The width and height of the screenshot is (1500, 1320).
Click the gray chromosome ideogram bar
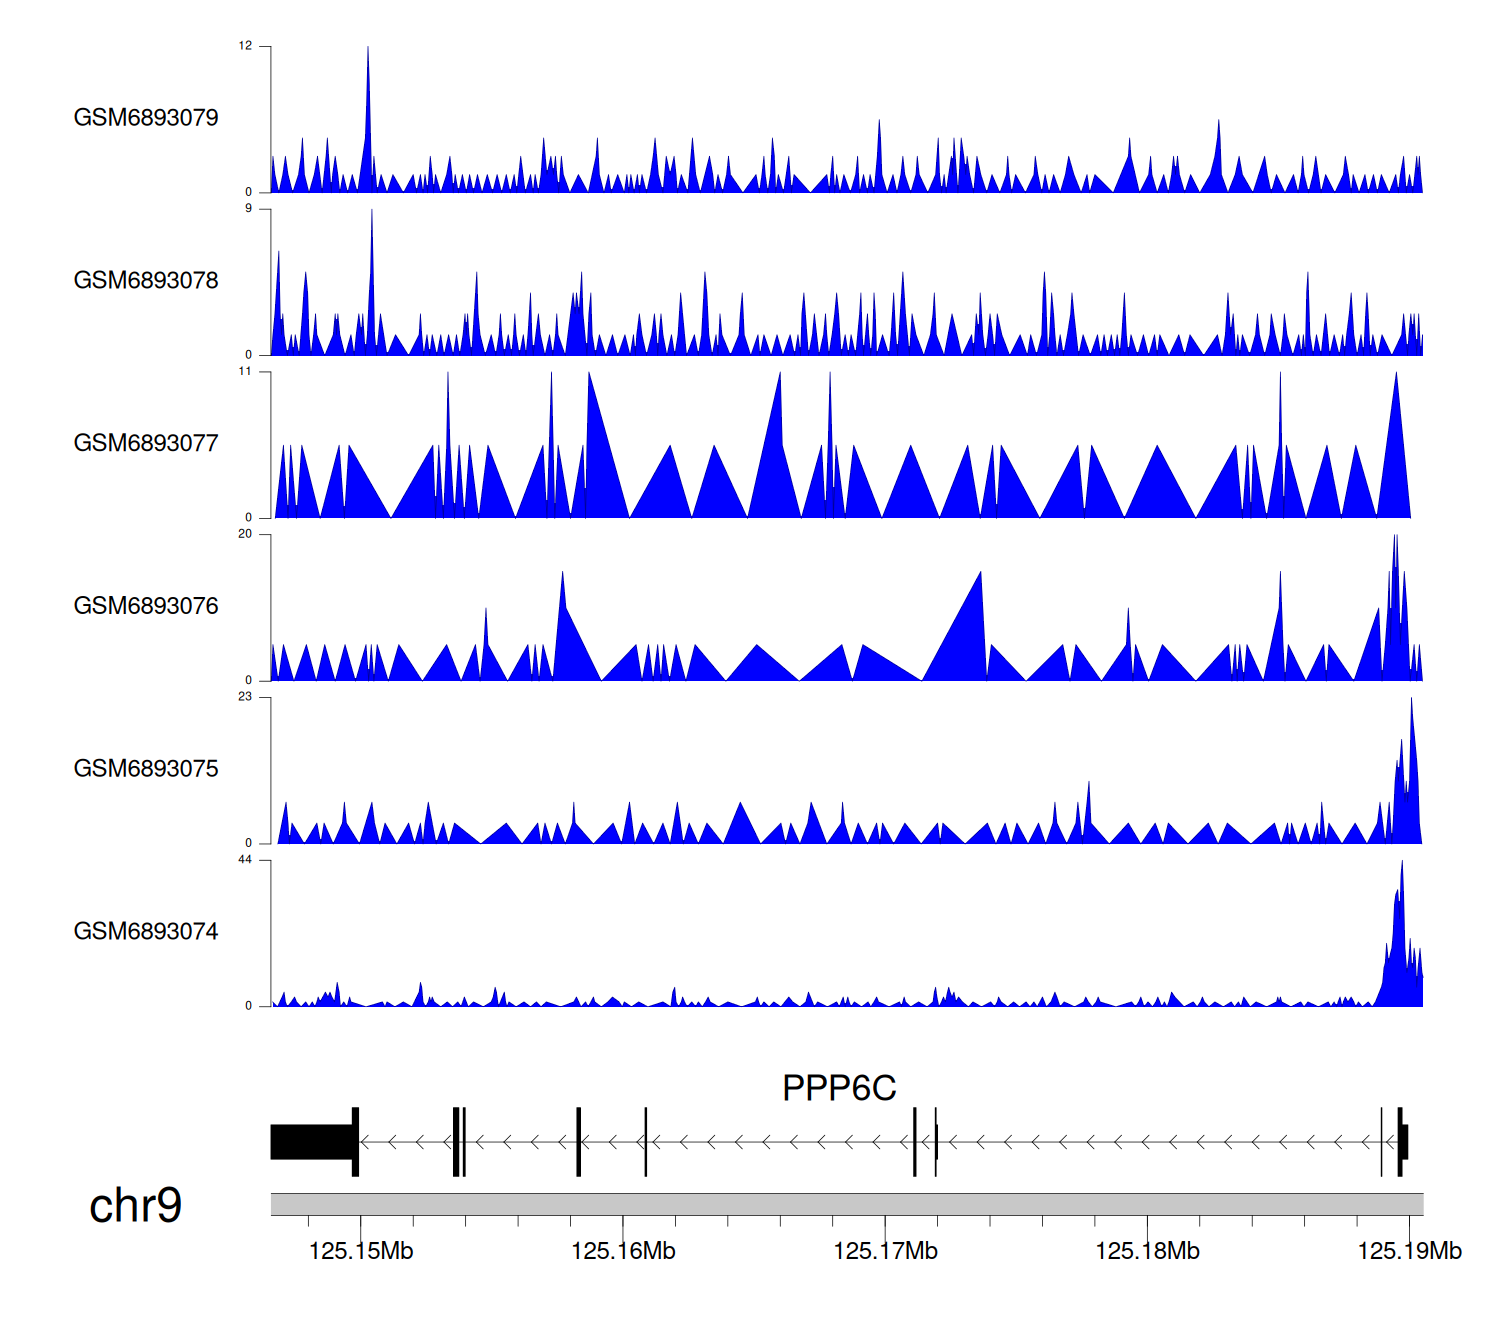tap(846, 1204)
